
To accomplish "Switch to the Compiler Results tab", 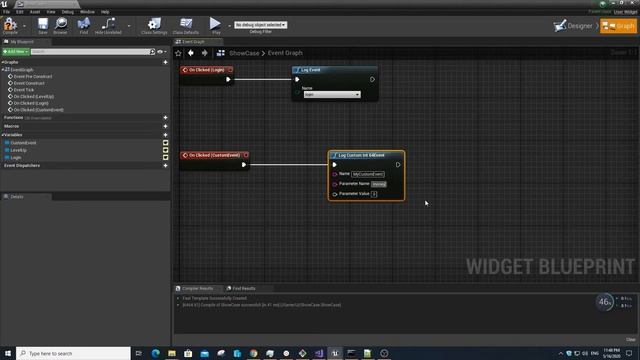I will (198, 288).
